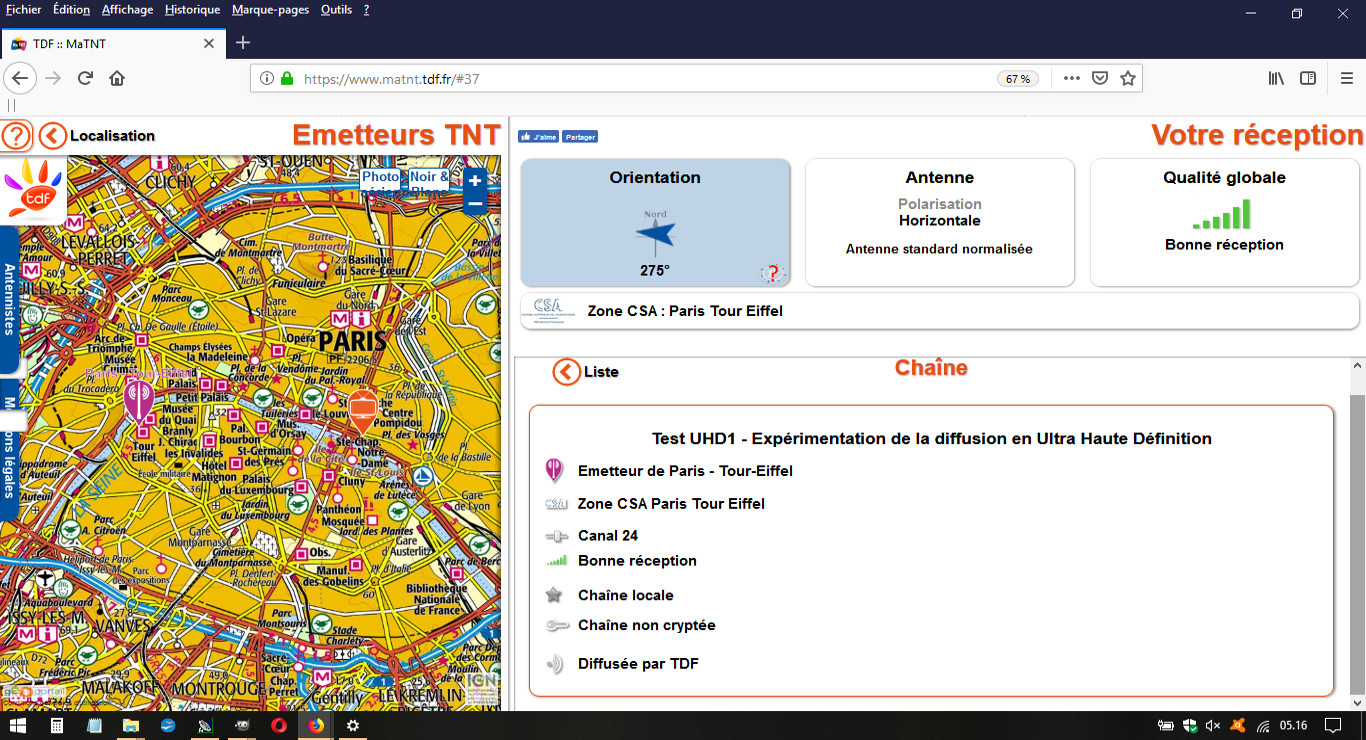
Task: Share the page with Partager button
Action: [580, 137]
